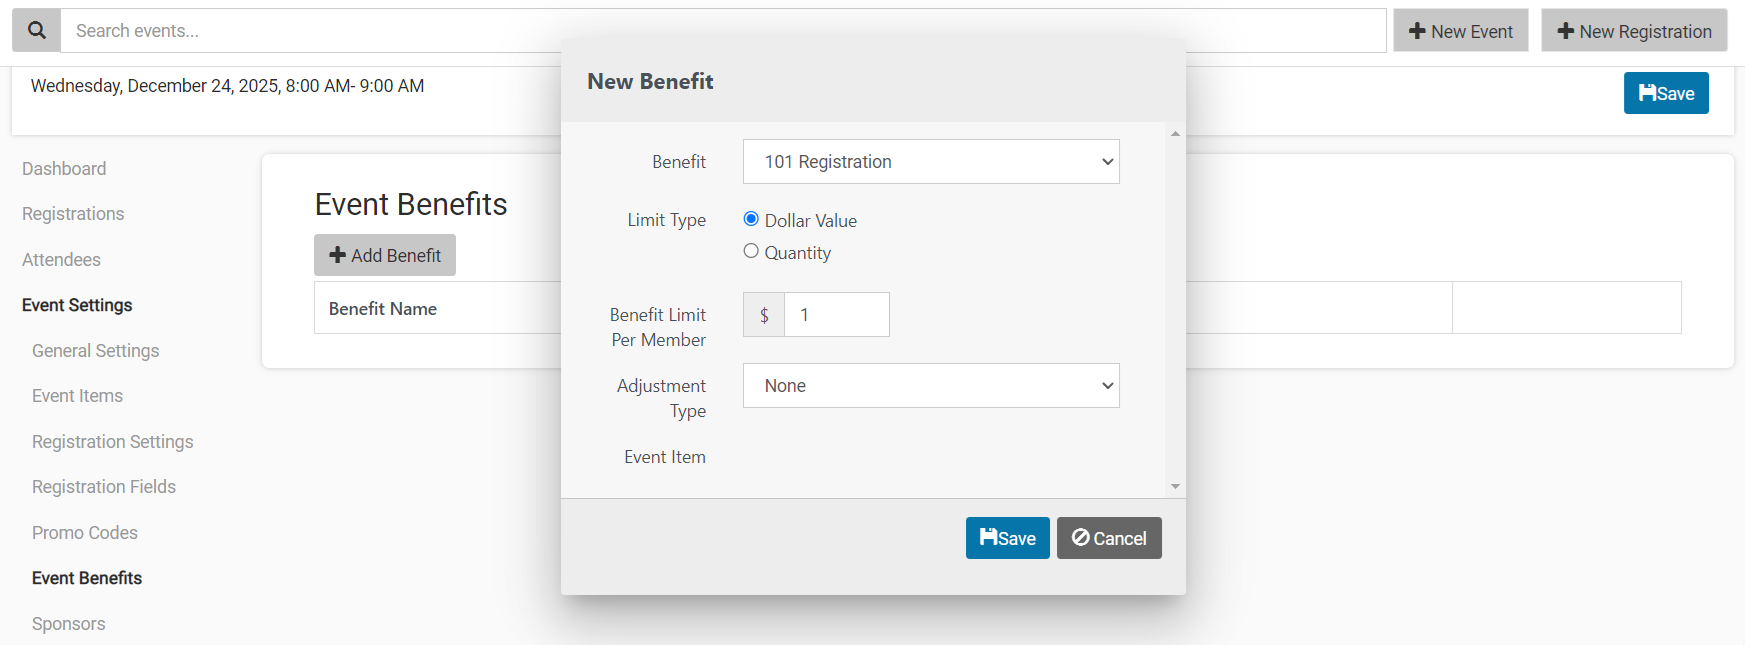Click the floppy disk icon on the page Save button
The image size is (1745, 645).
coord(1647,92)
